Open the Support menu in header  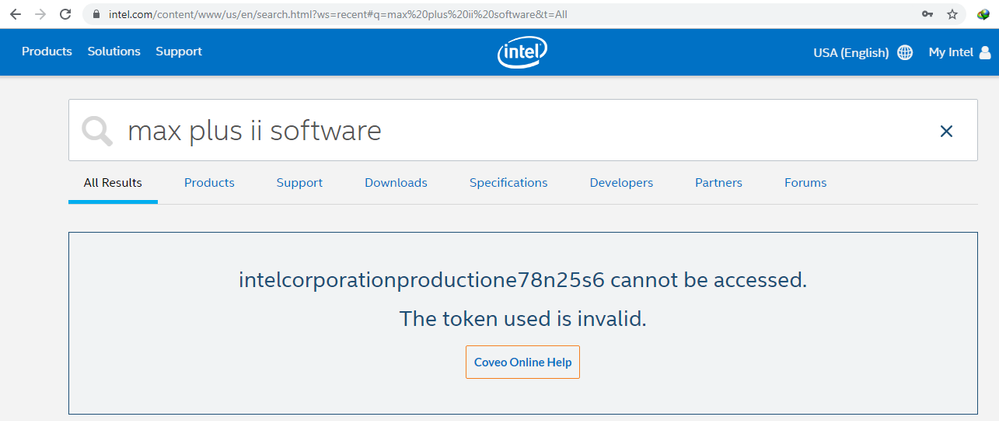tap(179, 52)
